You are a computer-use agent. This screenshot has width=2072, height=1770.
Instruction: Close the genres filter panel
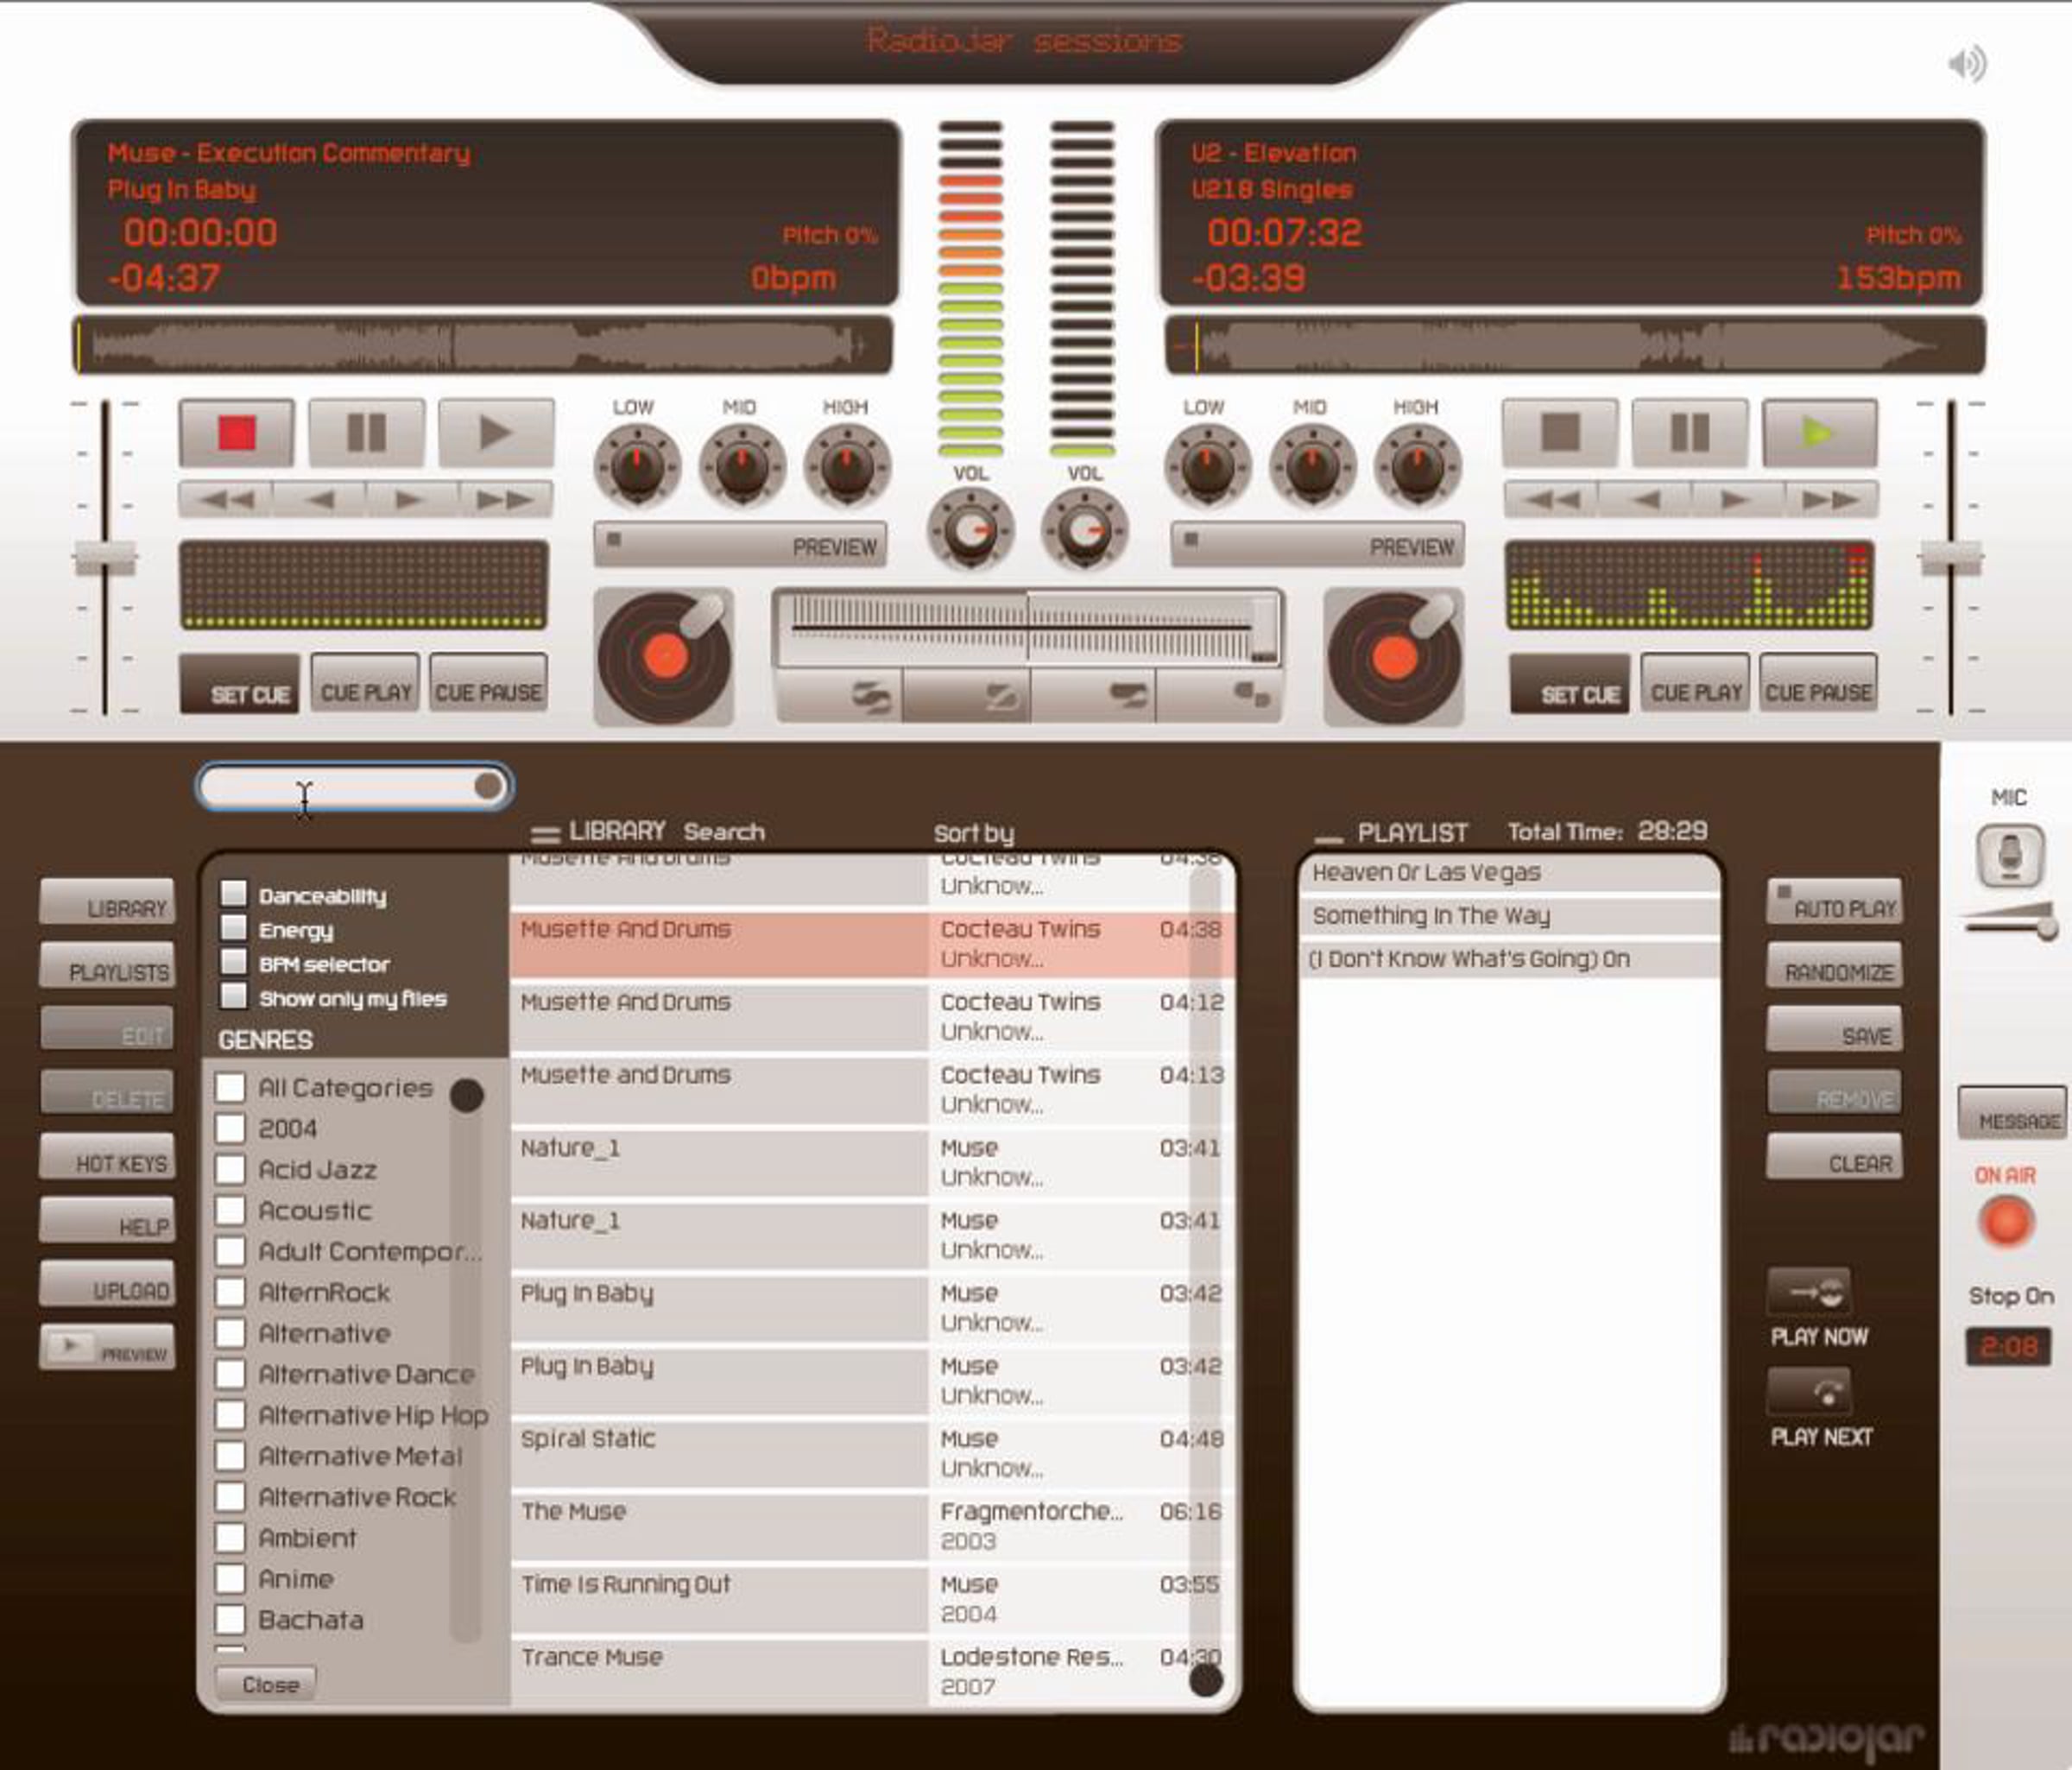(267, 1684)
